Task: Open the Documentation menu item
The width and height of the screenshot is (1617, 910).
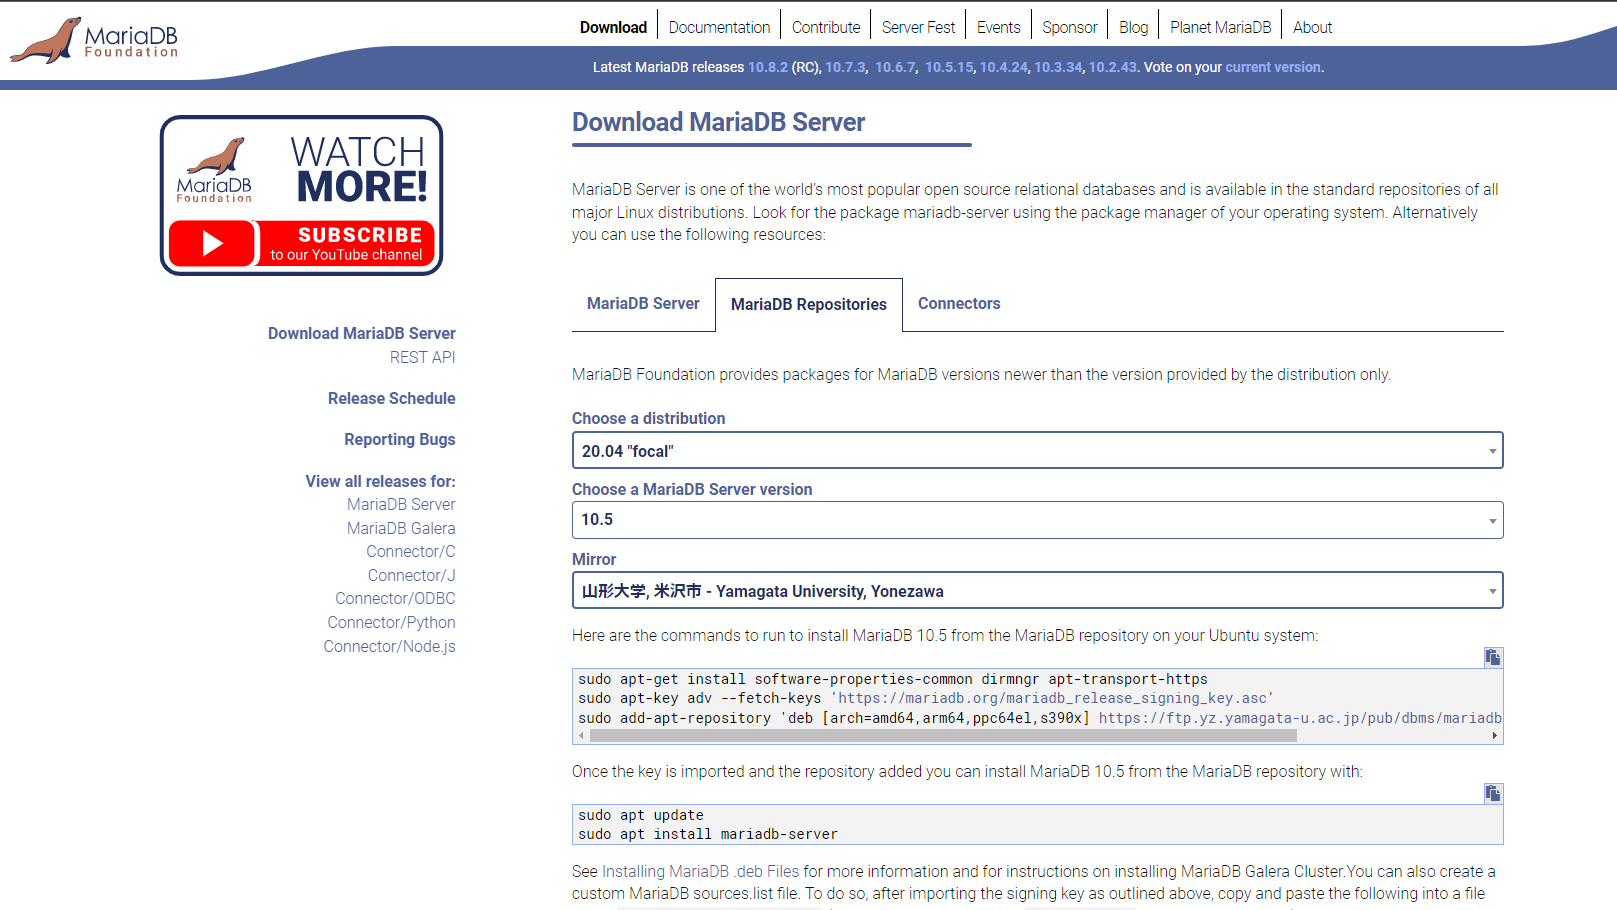Action: click(719, 28)
